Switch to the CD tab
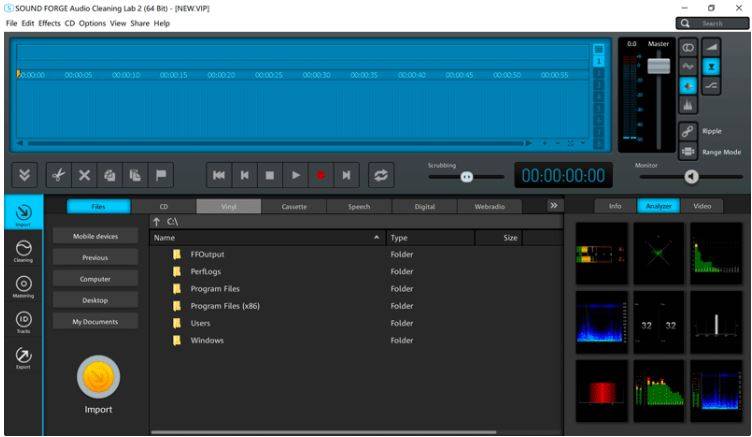Image resolution: width=752 pixels, height=437 pixels. [x=164, y=207]
